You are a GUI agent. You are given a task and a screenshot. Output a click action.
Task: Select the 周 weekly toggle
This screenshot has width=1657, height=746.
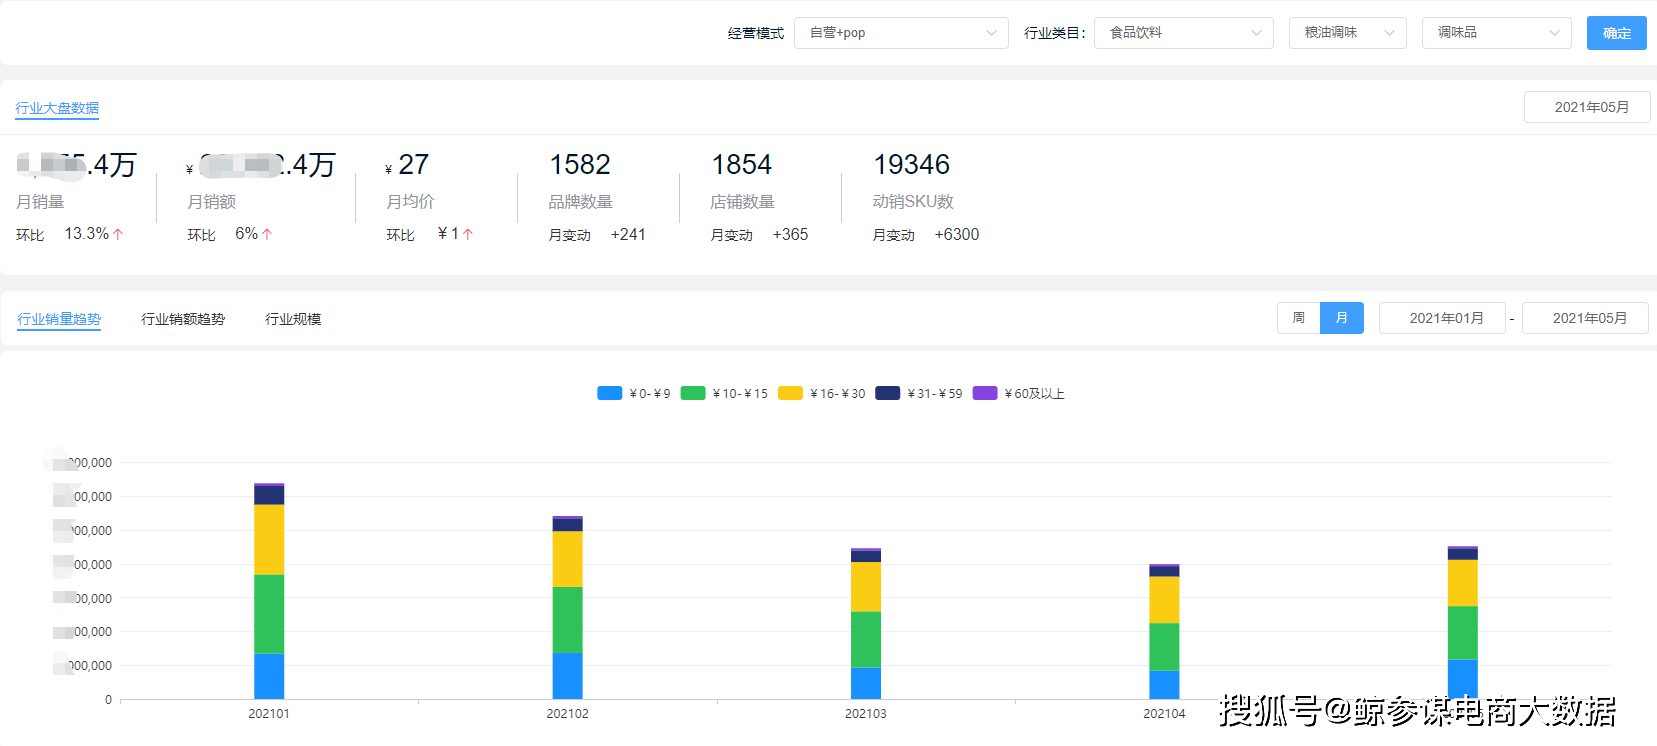pos(1298,318)
